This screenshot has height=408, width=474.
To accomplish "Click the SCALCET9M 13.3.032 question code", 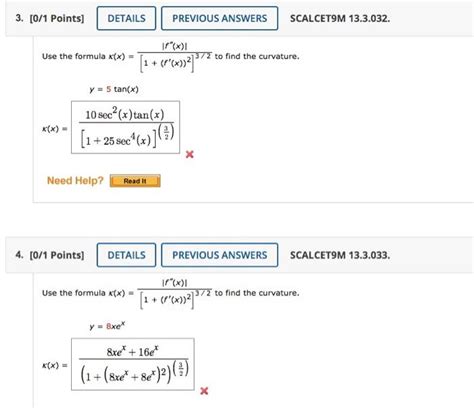I will [x=340, y=18].
